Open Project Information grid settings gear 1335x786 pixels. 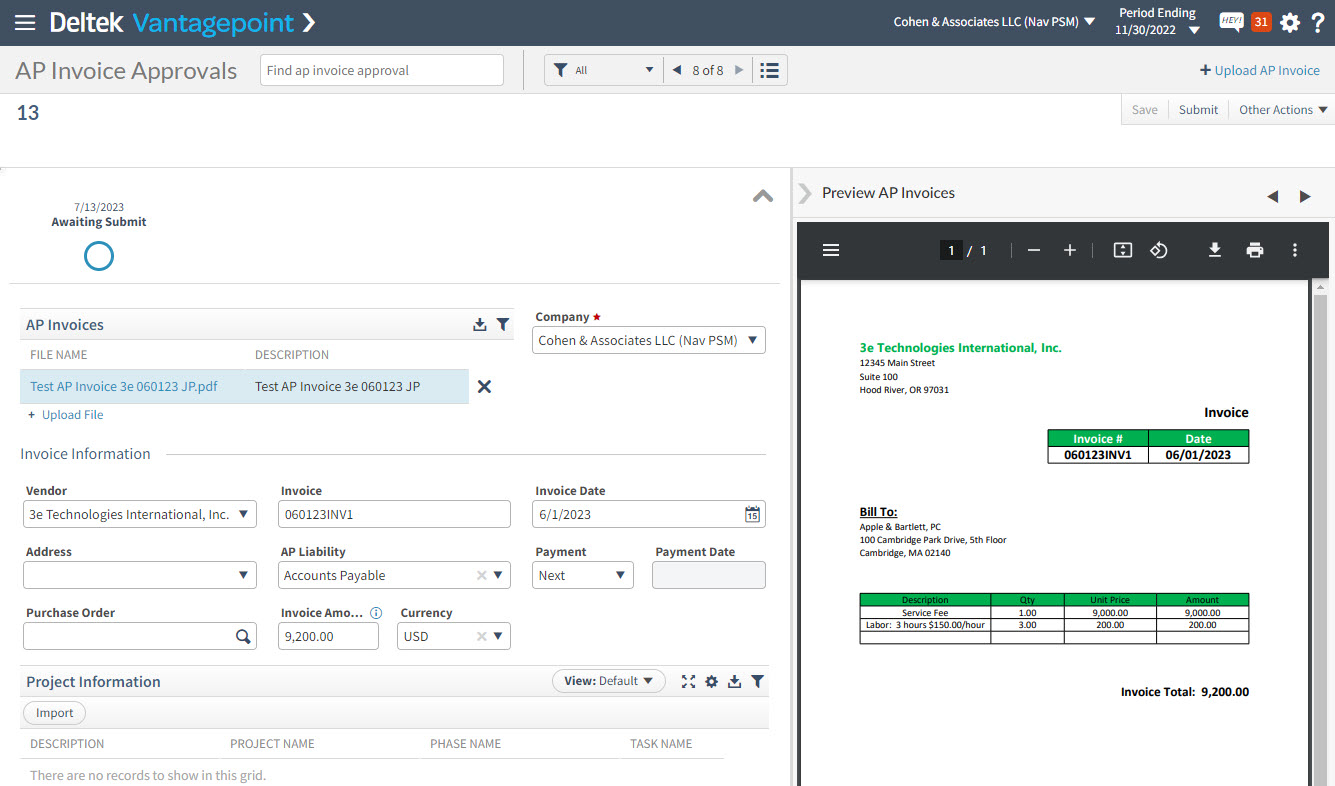[x=711, y=681]
